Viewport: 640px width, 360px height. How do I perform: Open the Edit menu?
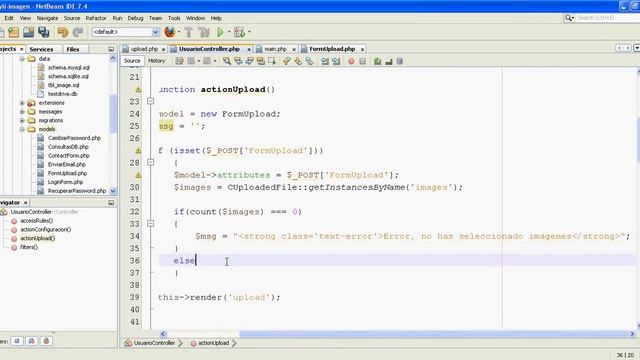[x=9, y=18]
